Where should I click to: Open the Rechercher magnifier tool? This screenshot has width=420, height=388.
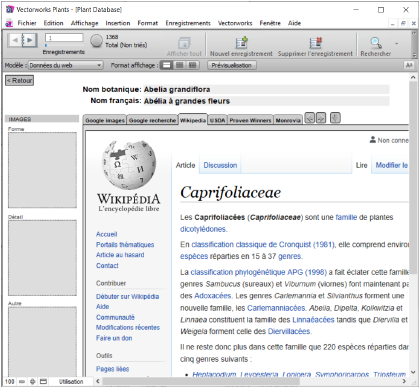pyautogui.click(x=376, y=43)
